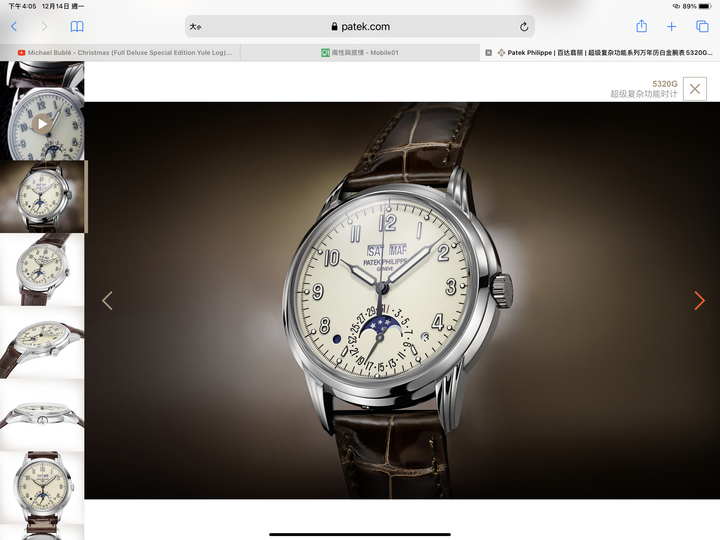Viewport: 720px width, 540px height.
Task: Advance to next gallery image
Action: coord(699,301)
